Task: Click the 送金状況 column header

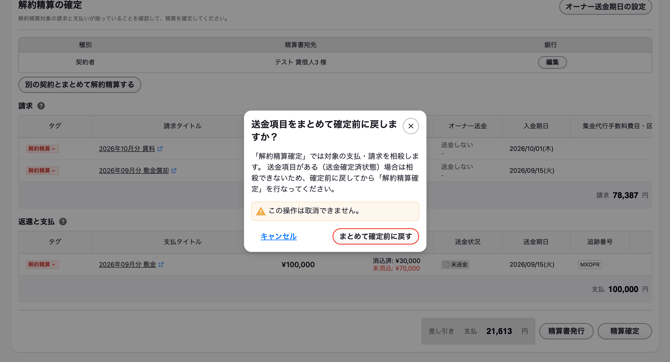Action: 467,242
